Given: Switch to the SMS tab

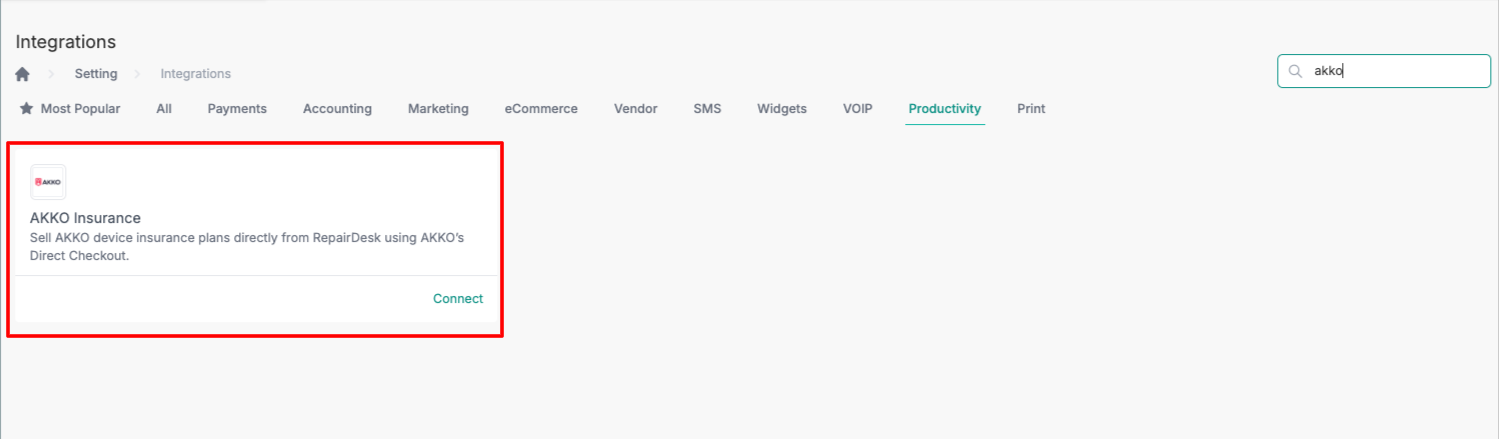Looking at the screenshot, I should [707, 109].
